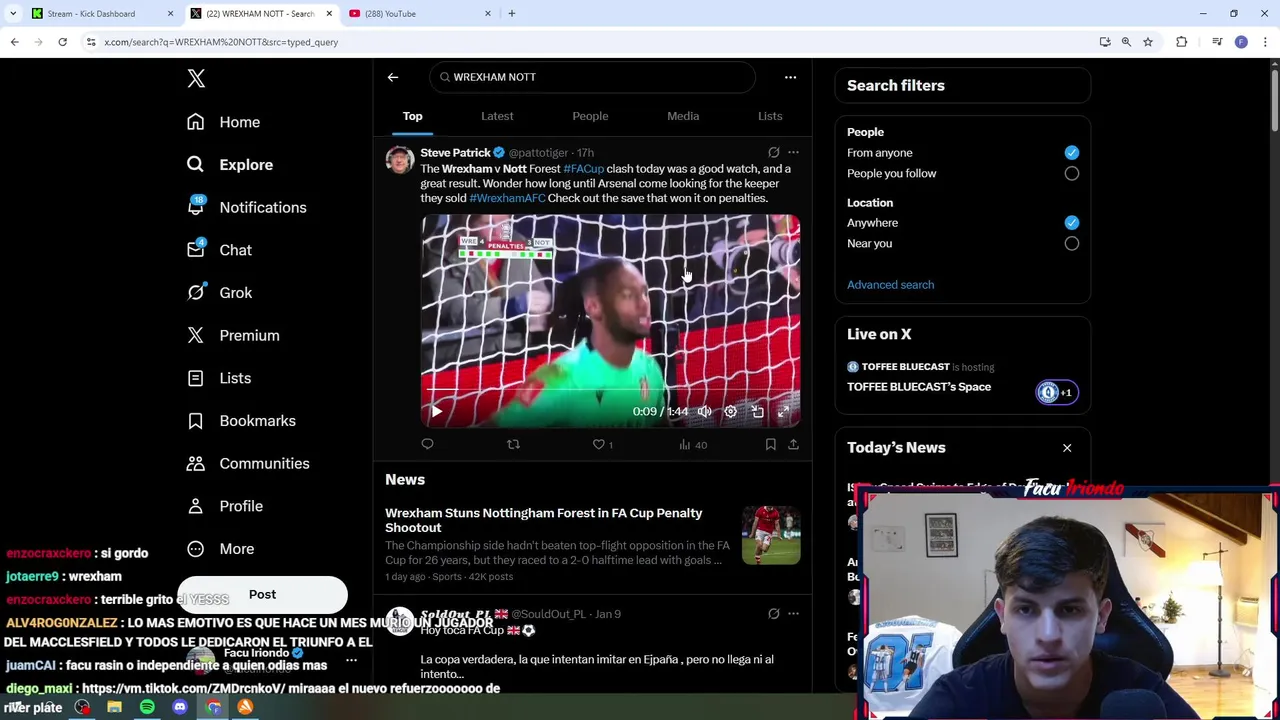Screen dimensions: 1280x720
Task: Select the Anywhere location filter
Action: pos(1071,223)
